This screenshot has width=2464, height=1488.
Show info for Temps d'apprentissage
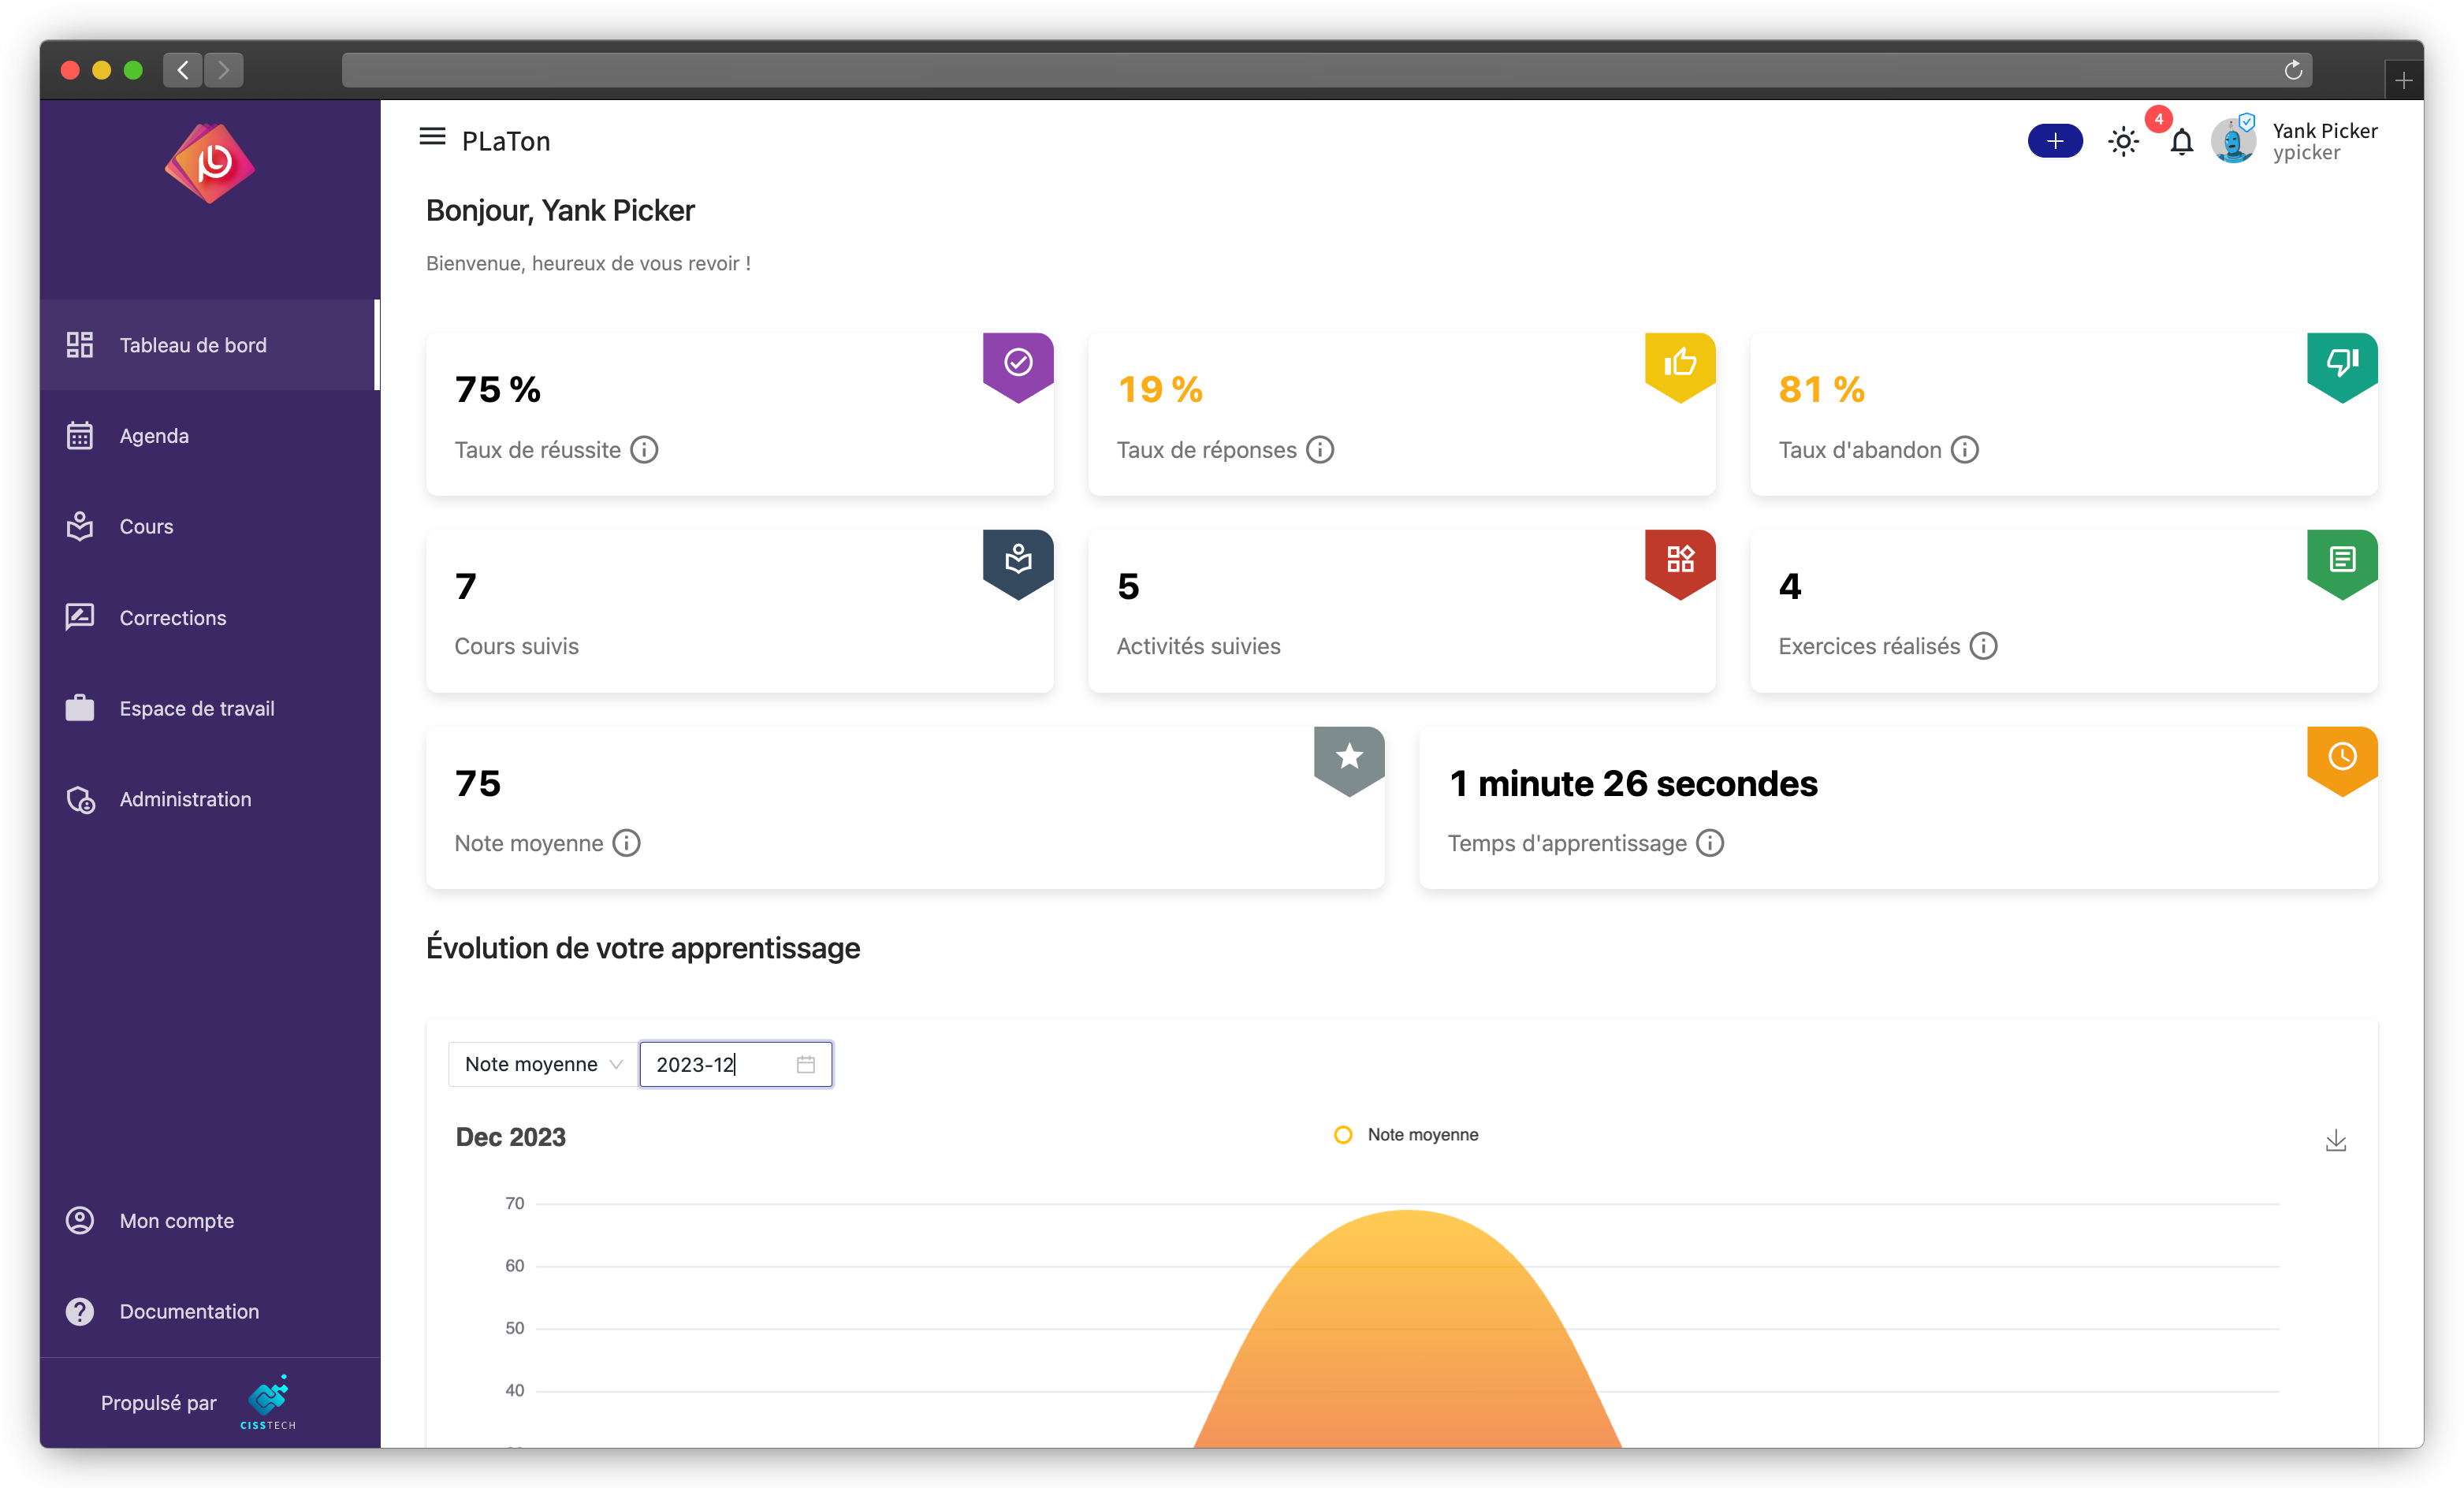[1710, 843]
